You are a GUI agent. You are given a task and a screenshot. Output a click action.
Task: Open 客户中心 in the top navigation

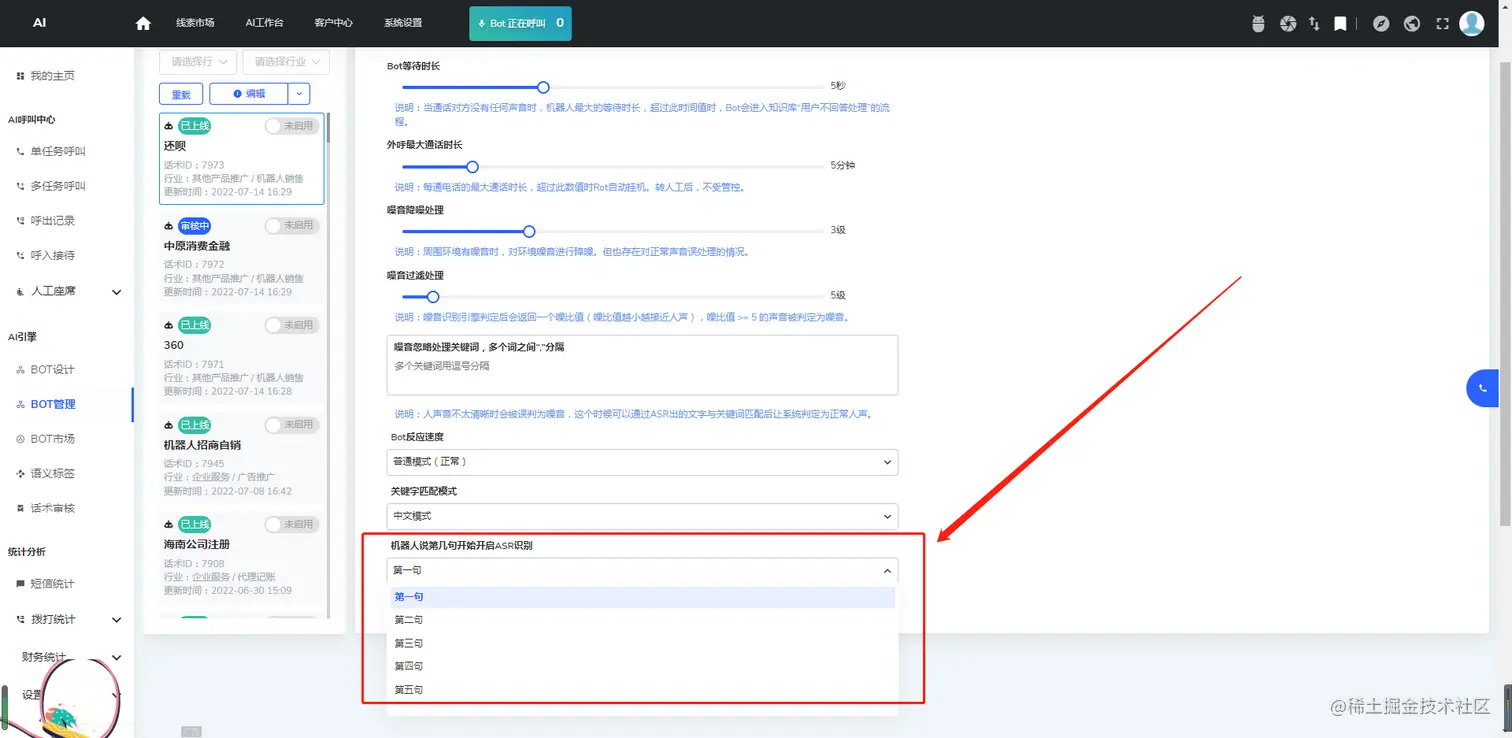coord(333,23)
